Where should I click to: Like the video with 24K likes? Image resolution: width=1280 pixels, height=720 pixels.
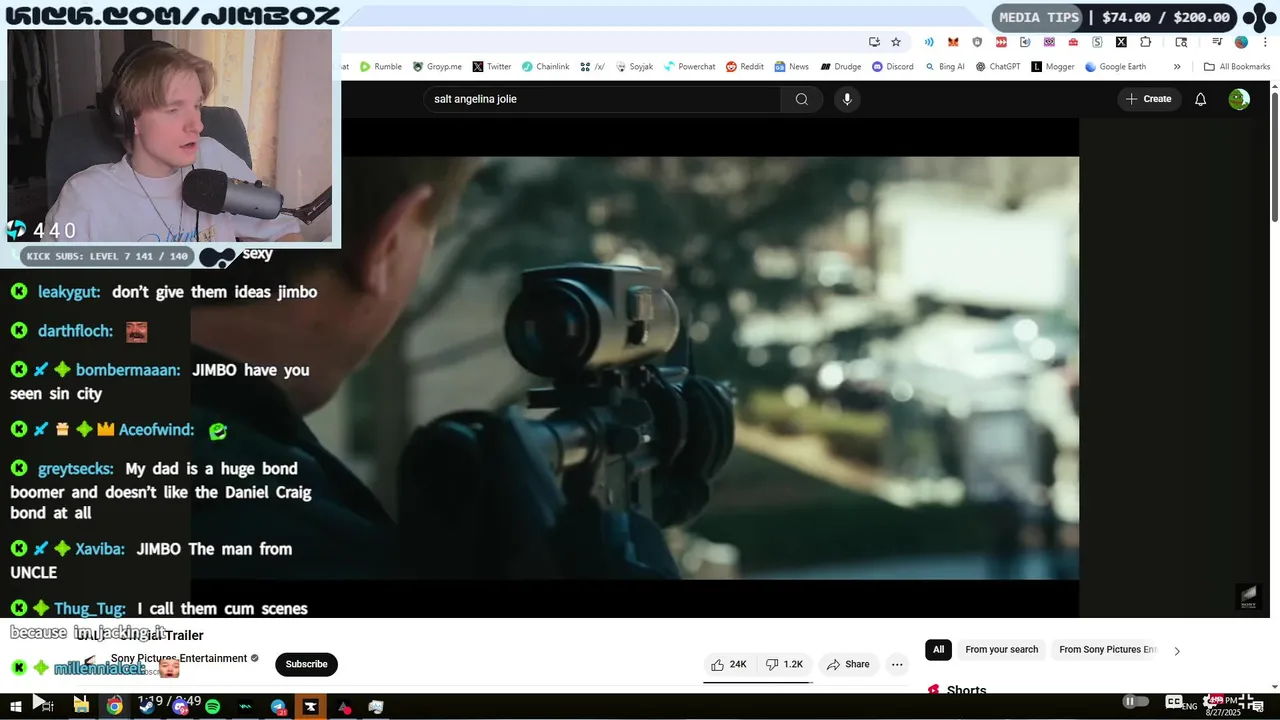728,664
